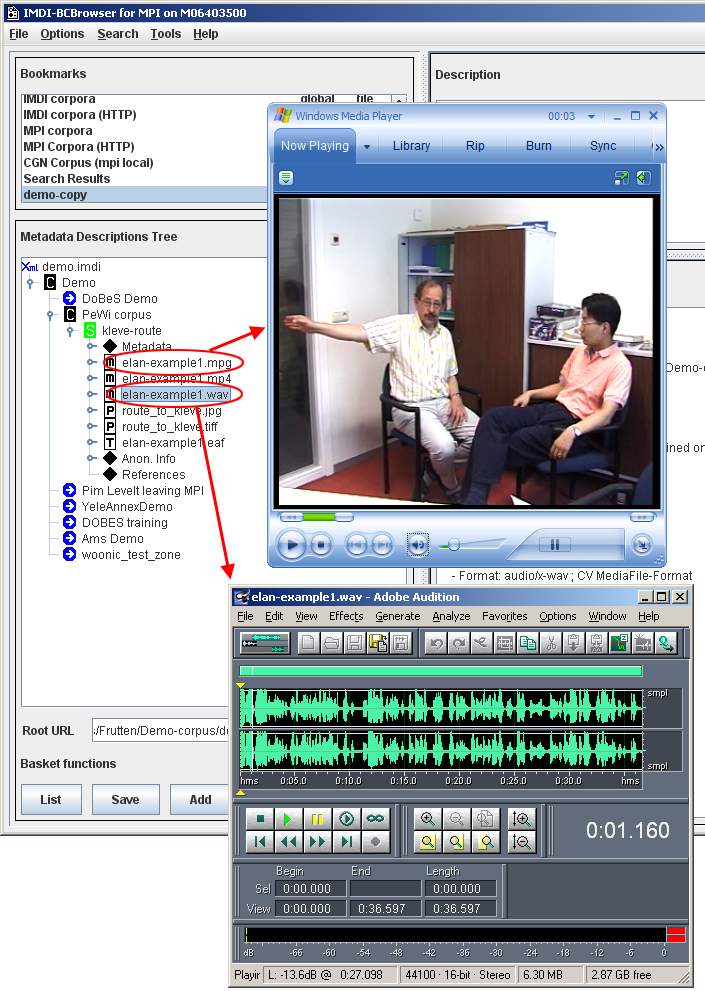Viewport: 705px width, 991px height.
Task: Toggle Loop play in Audition
Action: 376,819
